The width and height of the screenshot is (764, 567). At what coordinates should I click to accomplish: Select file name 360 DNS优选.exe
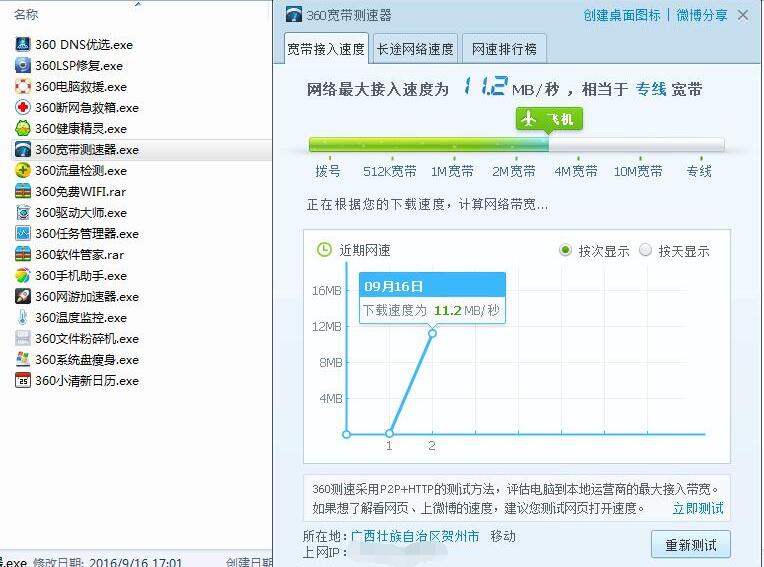click(x=84, y=44)
